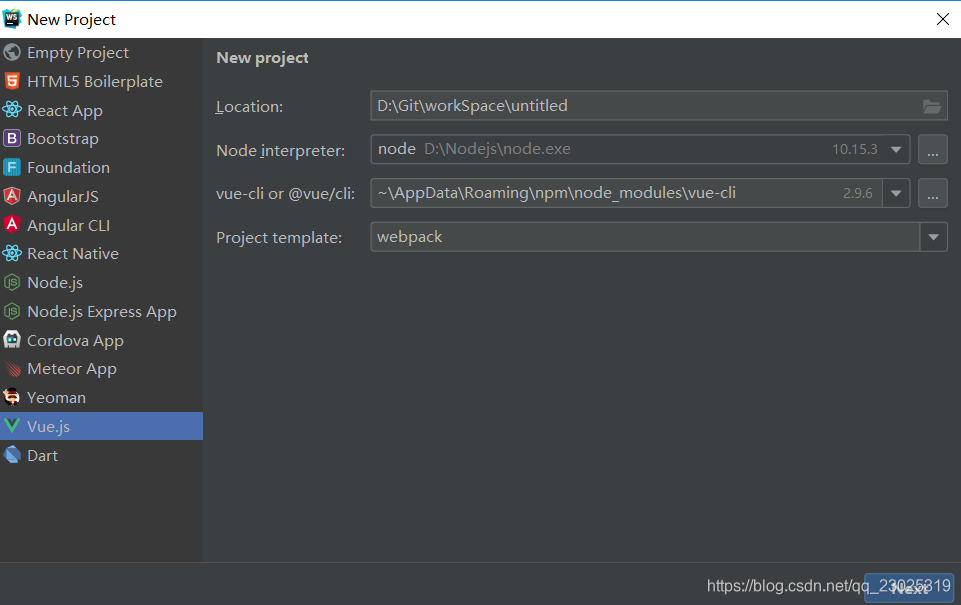Choose Dart project type
This screenshot has width=961, height=605.
pos(101,455)
